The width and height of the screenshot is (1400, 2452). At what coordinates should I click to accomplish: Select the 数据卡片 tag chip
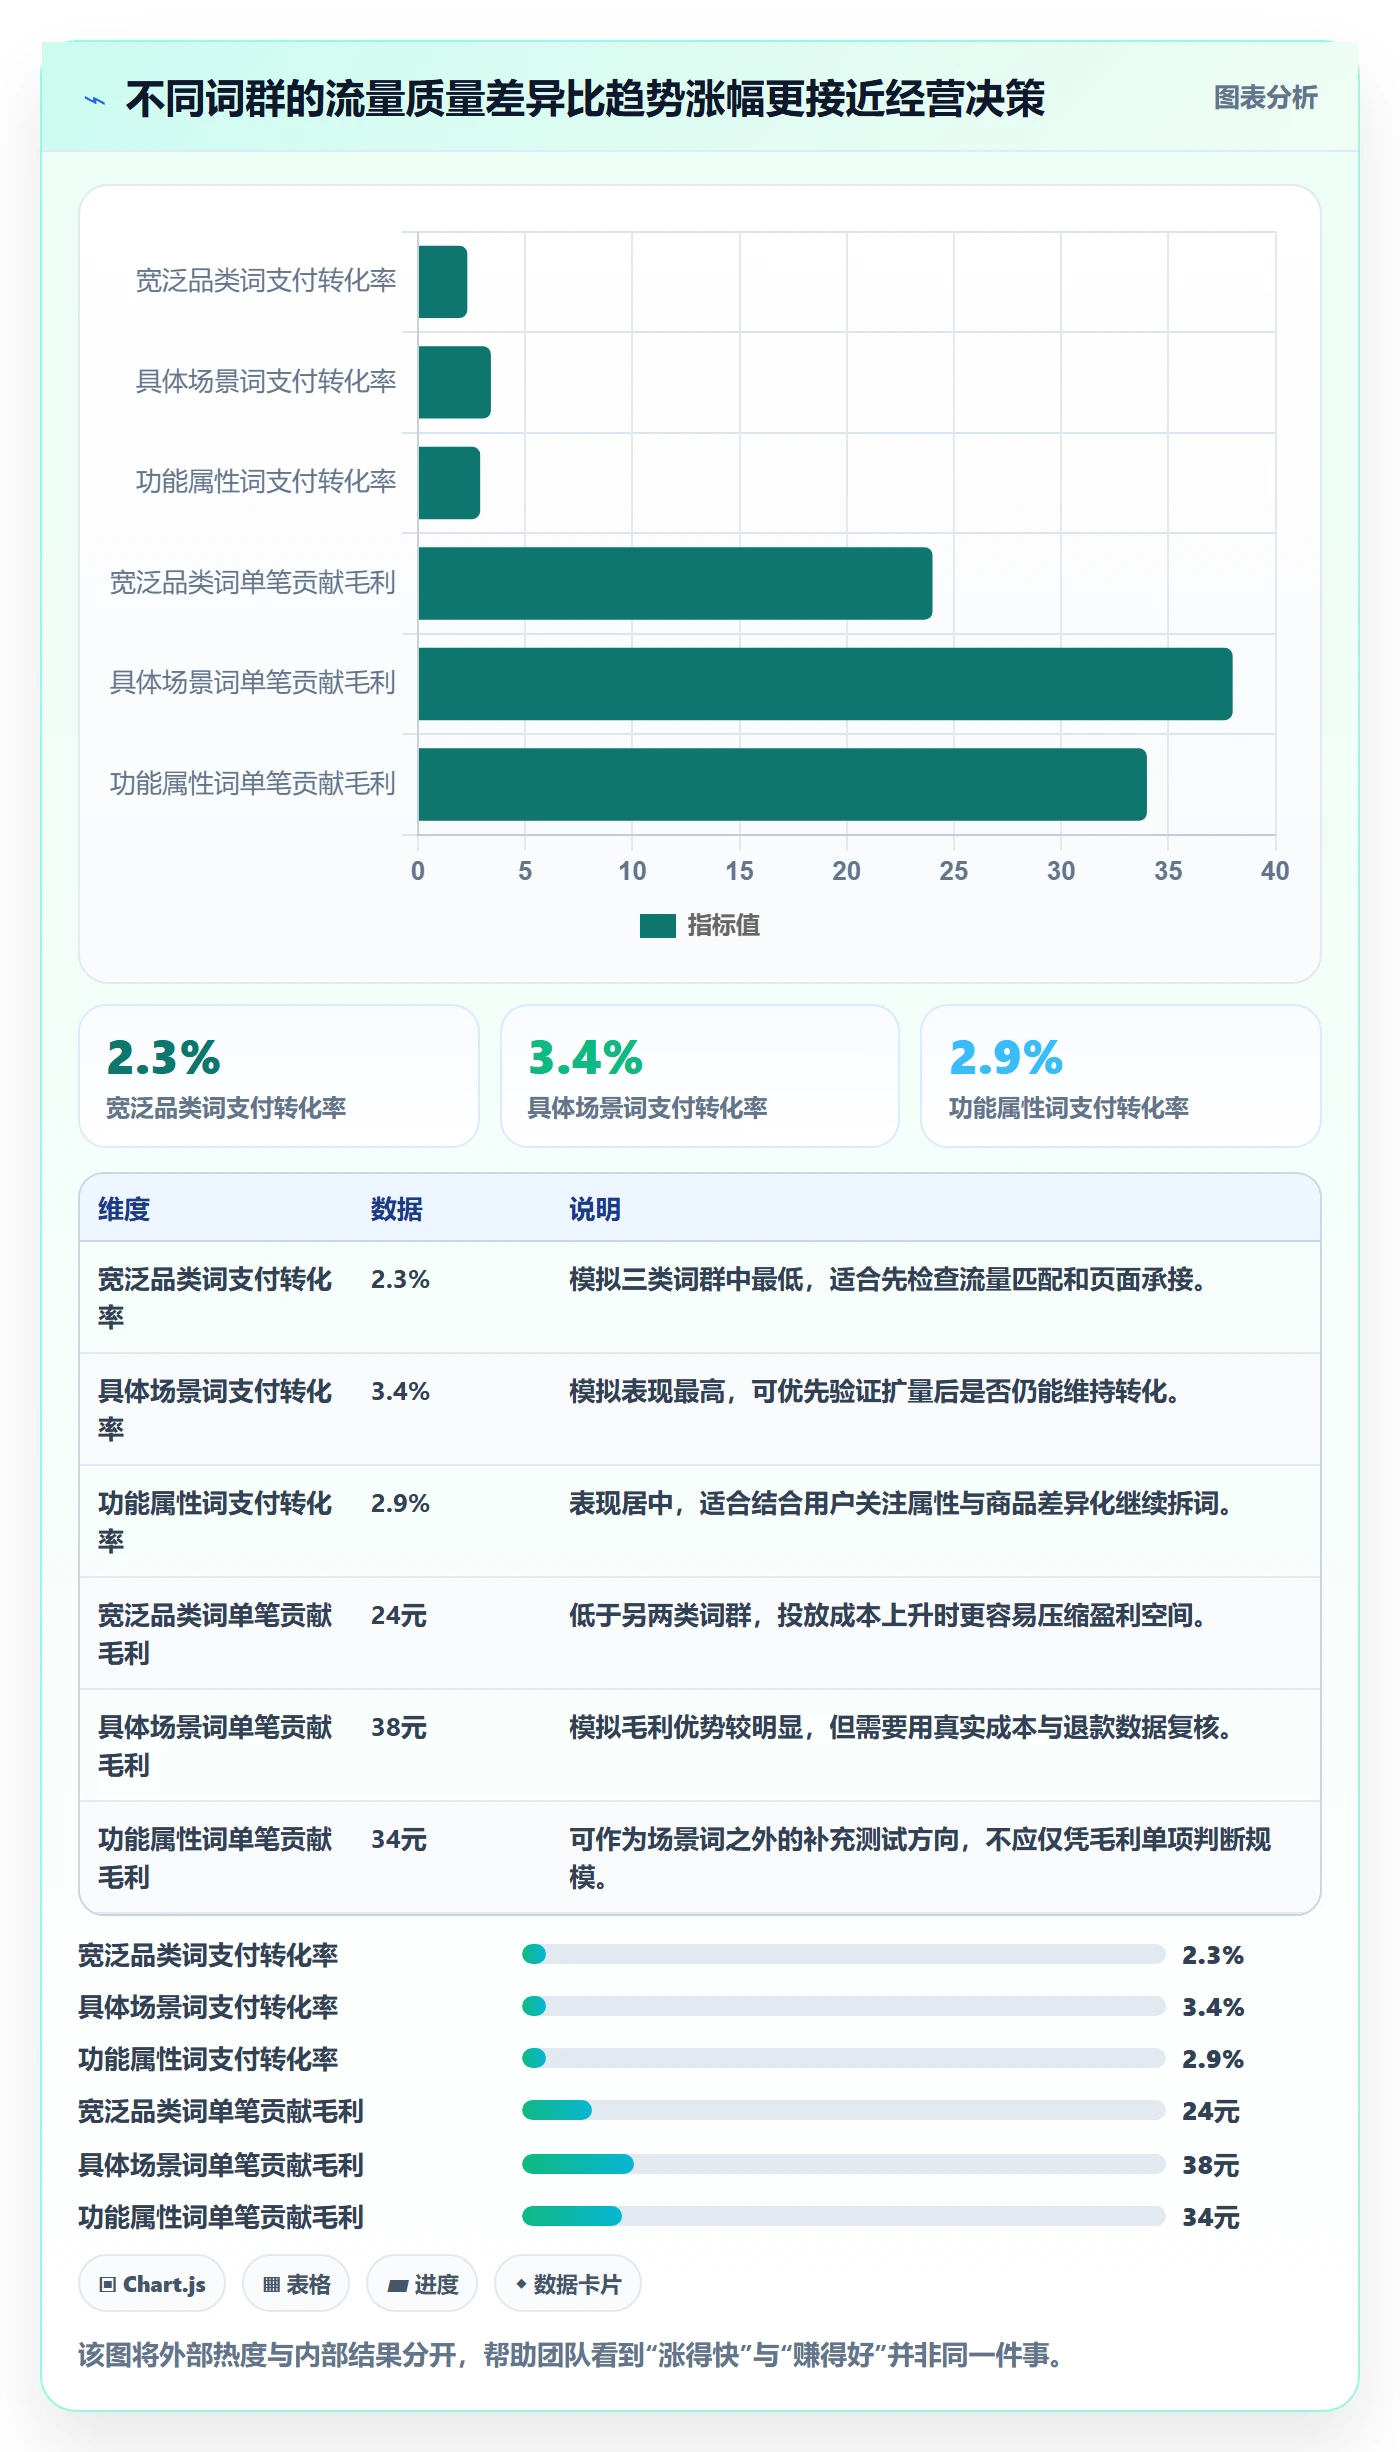click(568, 2284)
